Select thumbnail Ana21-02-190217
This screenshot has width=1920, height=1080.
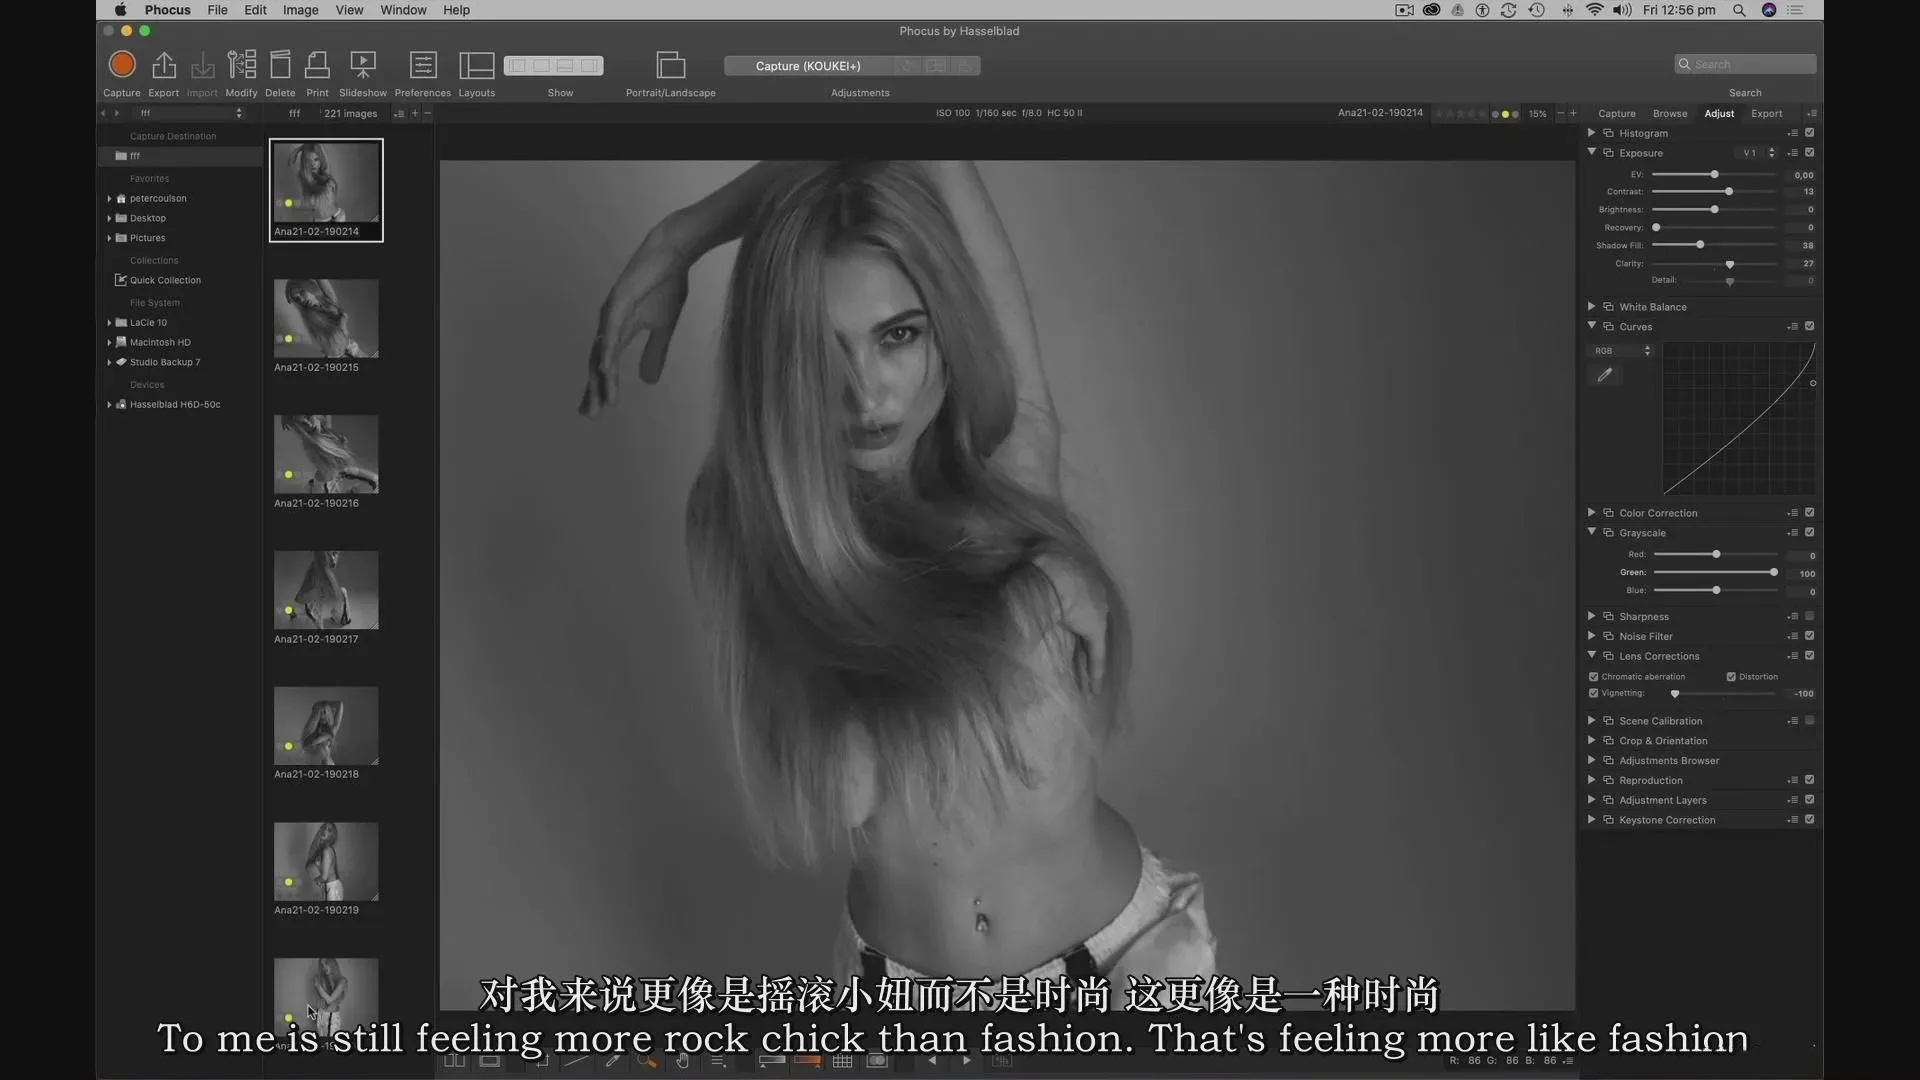pos(326,590)
